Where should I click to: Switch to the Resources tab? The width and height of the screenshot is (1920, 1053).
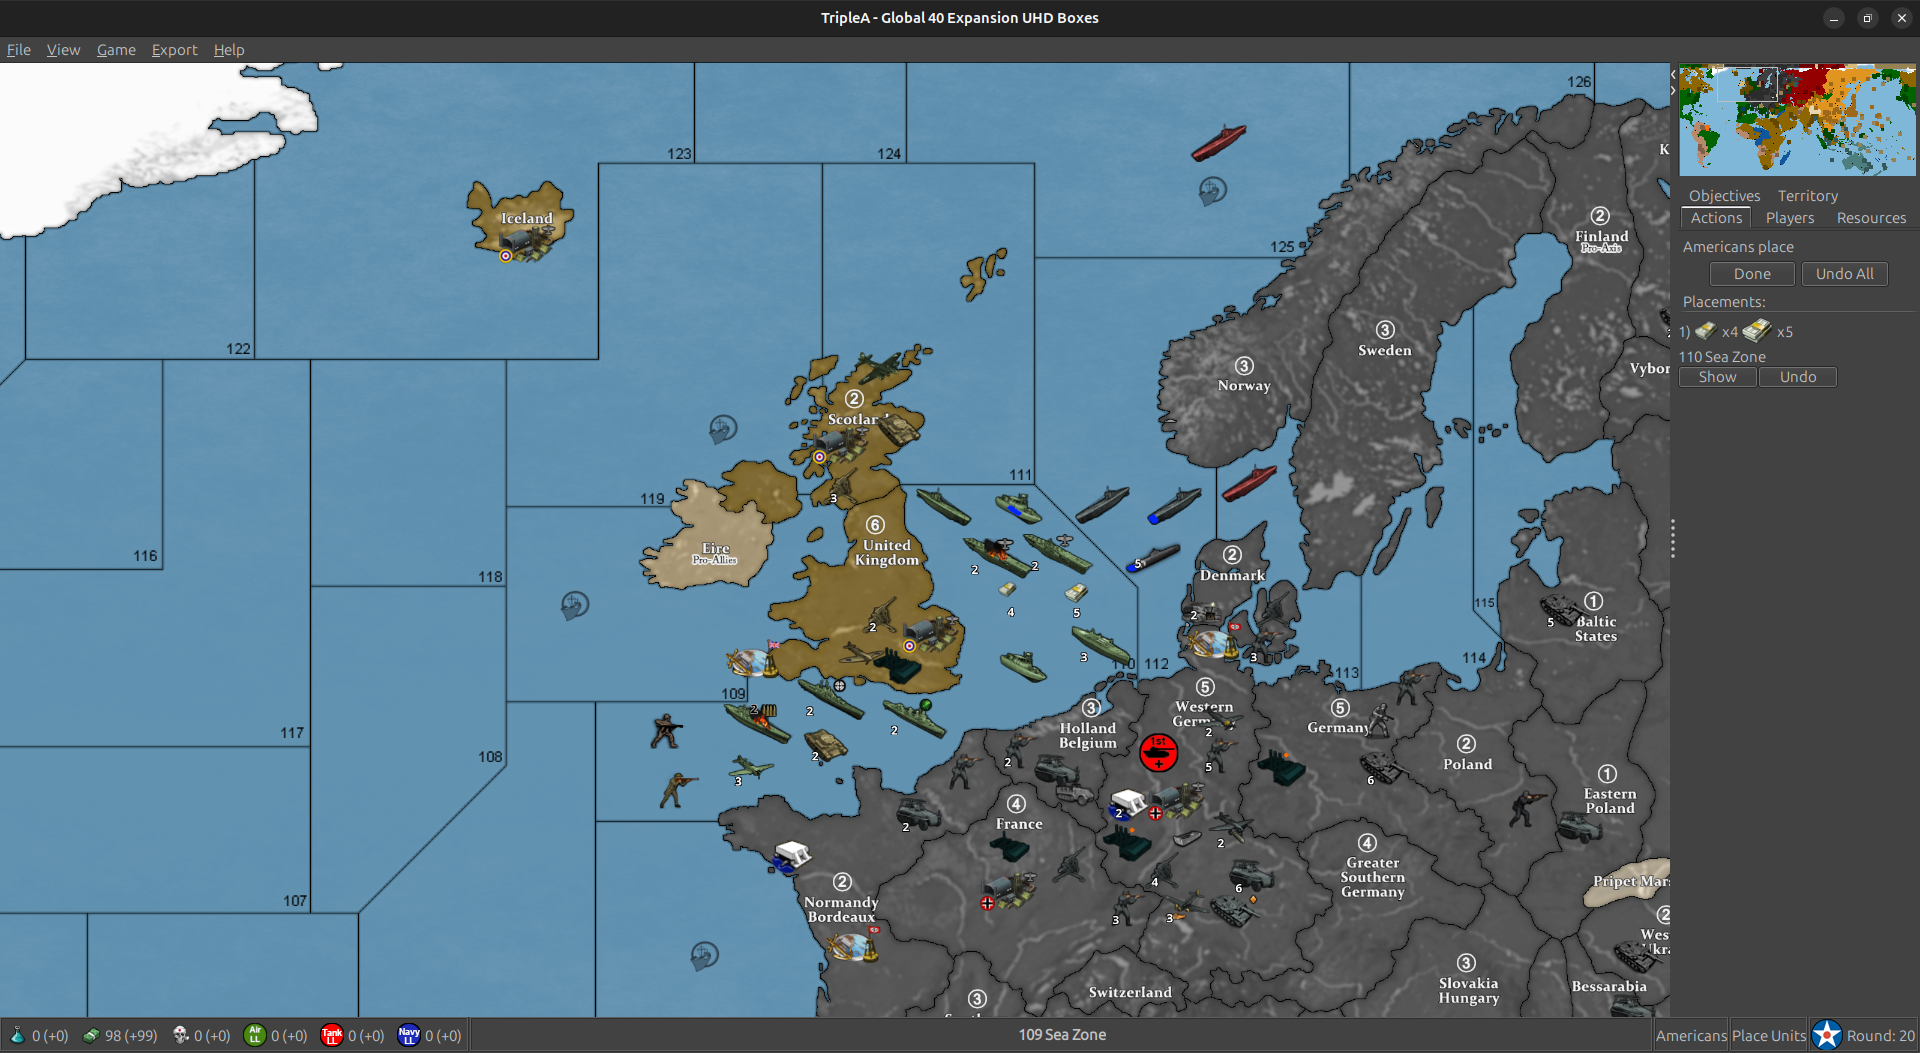pyautogui.click(x=1871, y=218)
